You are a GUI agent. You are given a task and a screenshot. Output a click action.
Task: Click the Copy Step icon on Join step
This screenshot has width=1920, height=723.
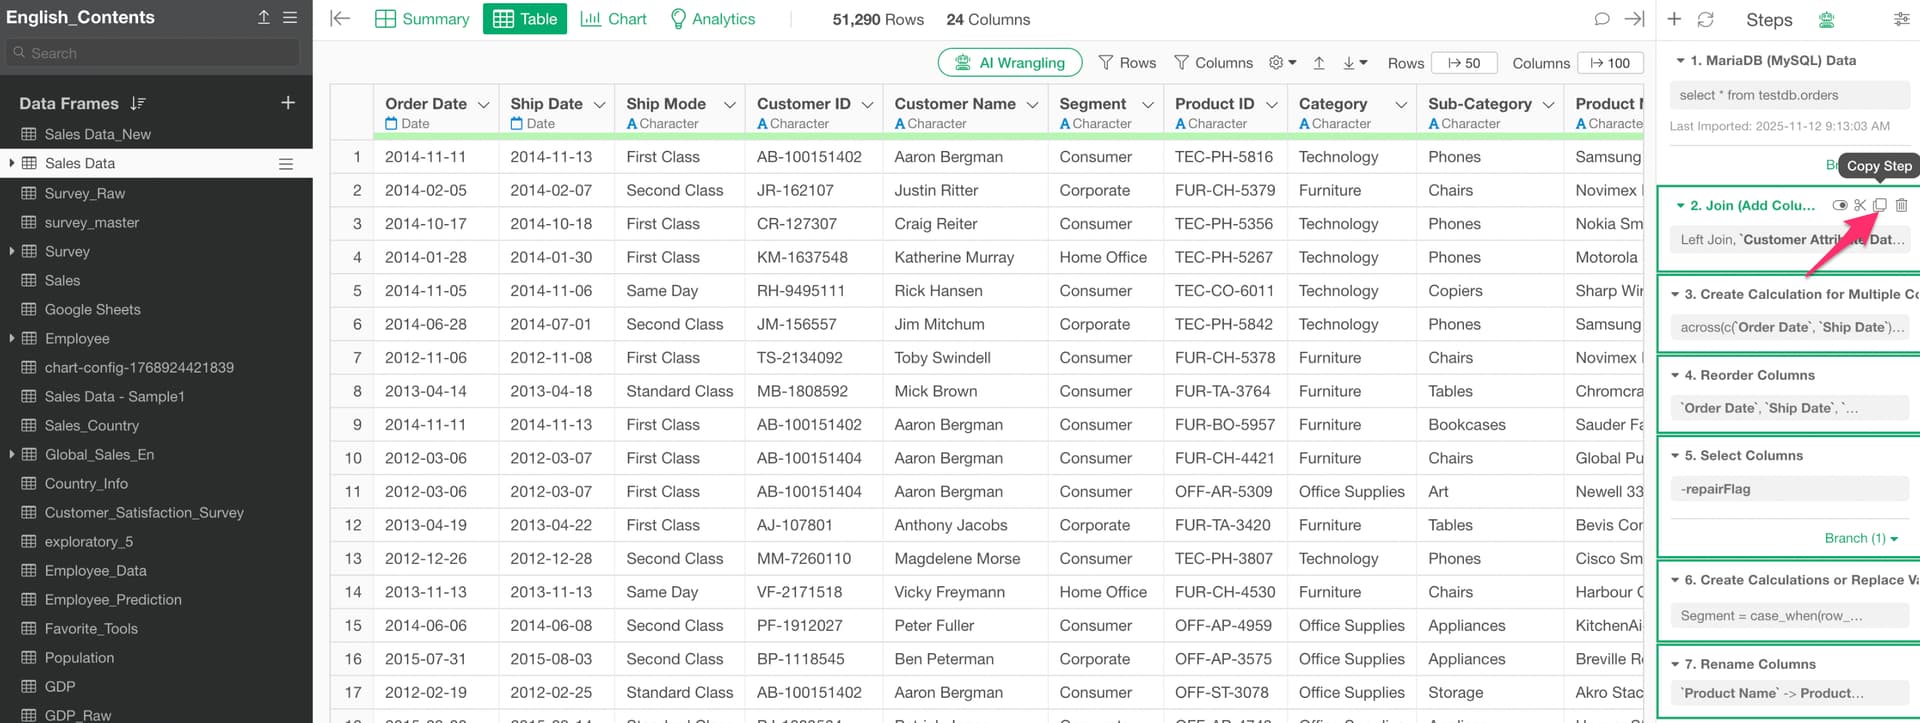[x=1880, y=205]
